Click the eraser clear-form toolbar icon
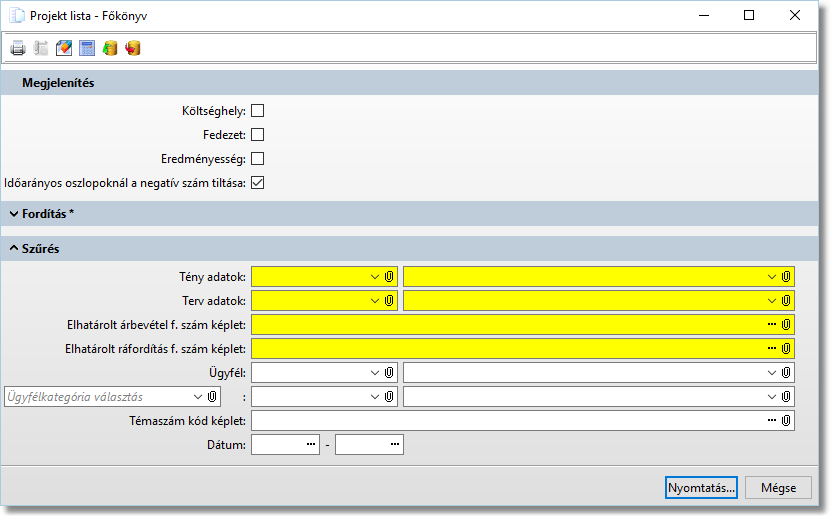This screenshot has height=518, width=831. (64, 48)
